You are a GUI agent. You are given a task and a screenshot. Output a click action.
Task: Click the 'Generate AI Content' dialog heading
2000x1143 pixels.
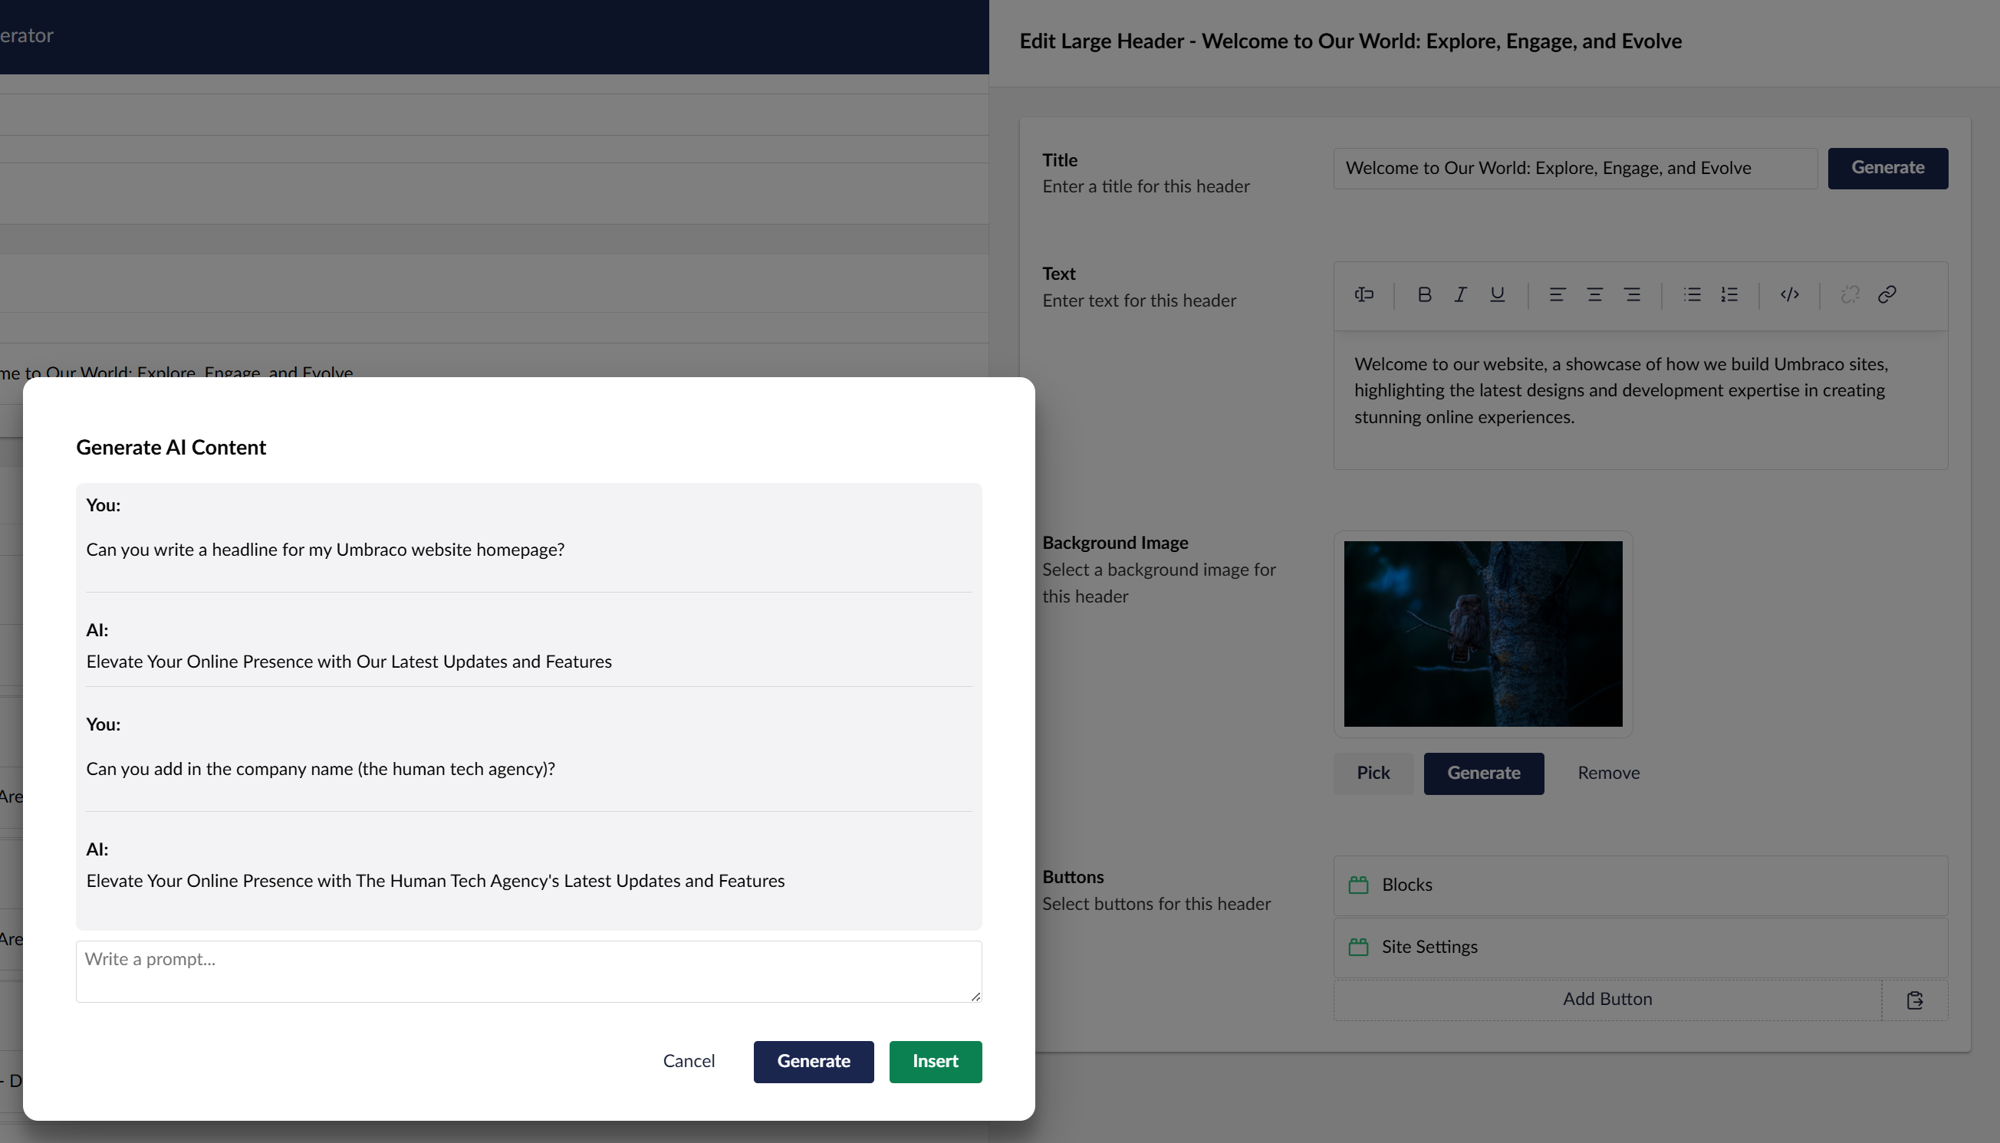click(171, 448)
